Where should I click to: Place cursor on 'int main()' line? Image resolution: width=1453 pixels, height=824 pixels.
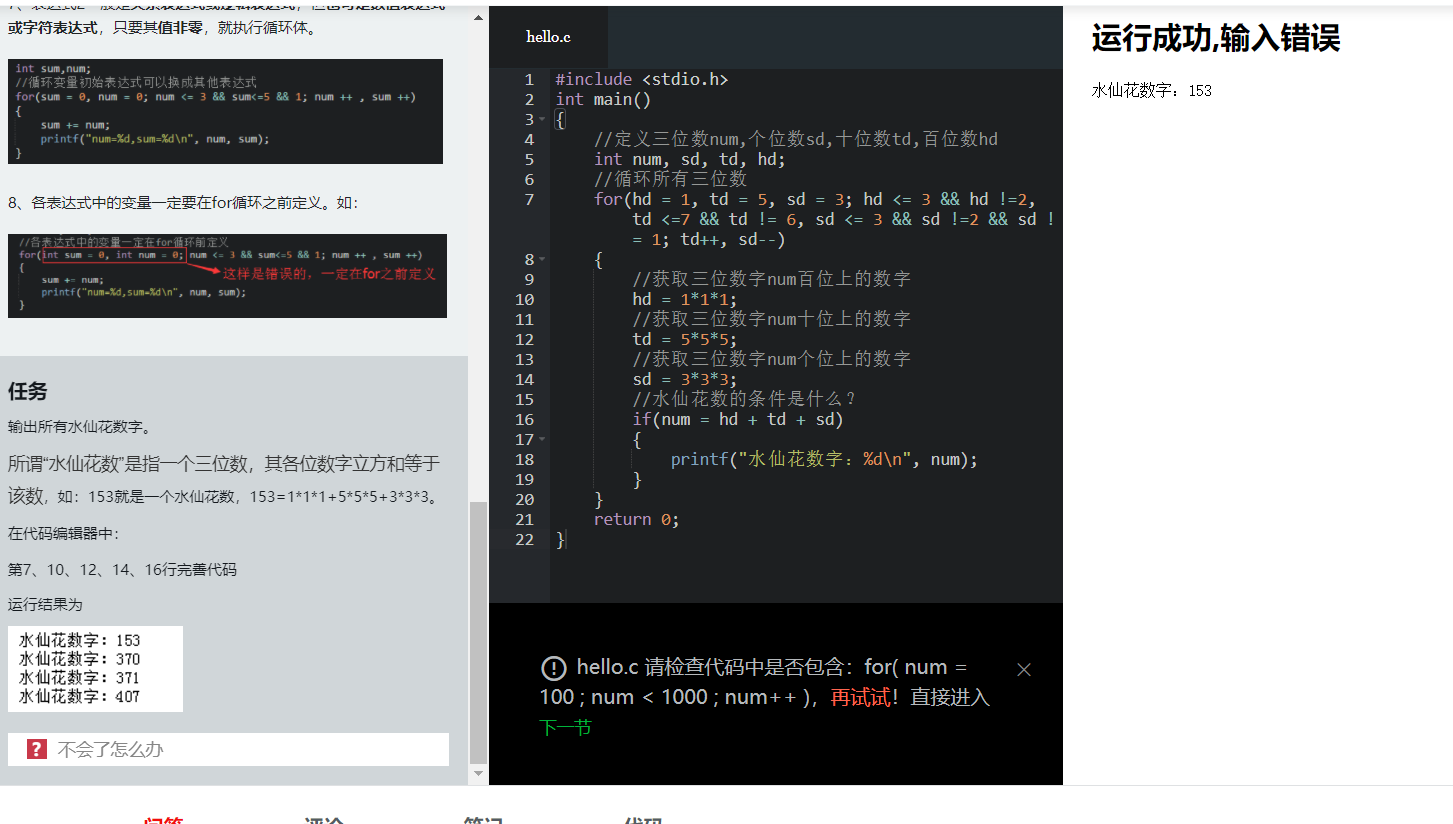(603, 99)
